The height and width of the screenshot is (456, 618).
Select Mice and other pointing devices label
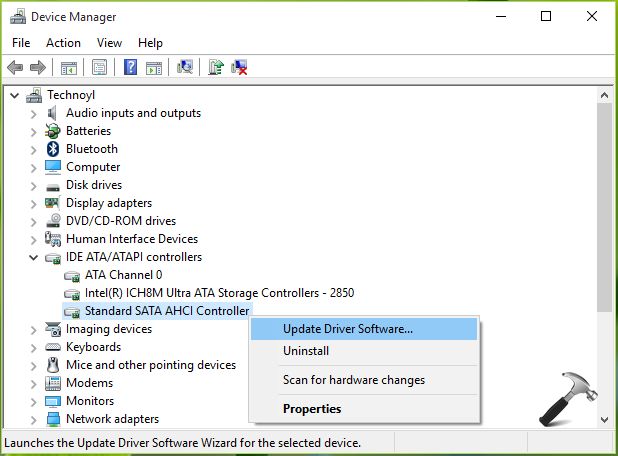[x=151, y=365]
